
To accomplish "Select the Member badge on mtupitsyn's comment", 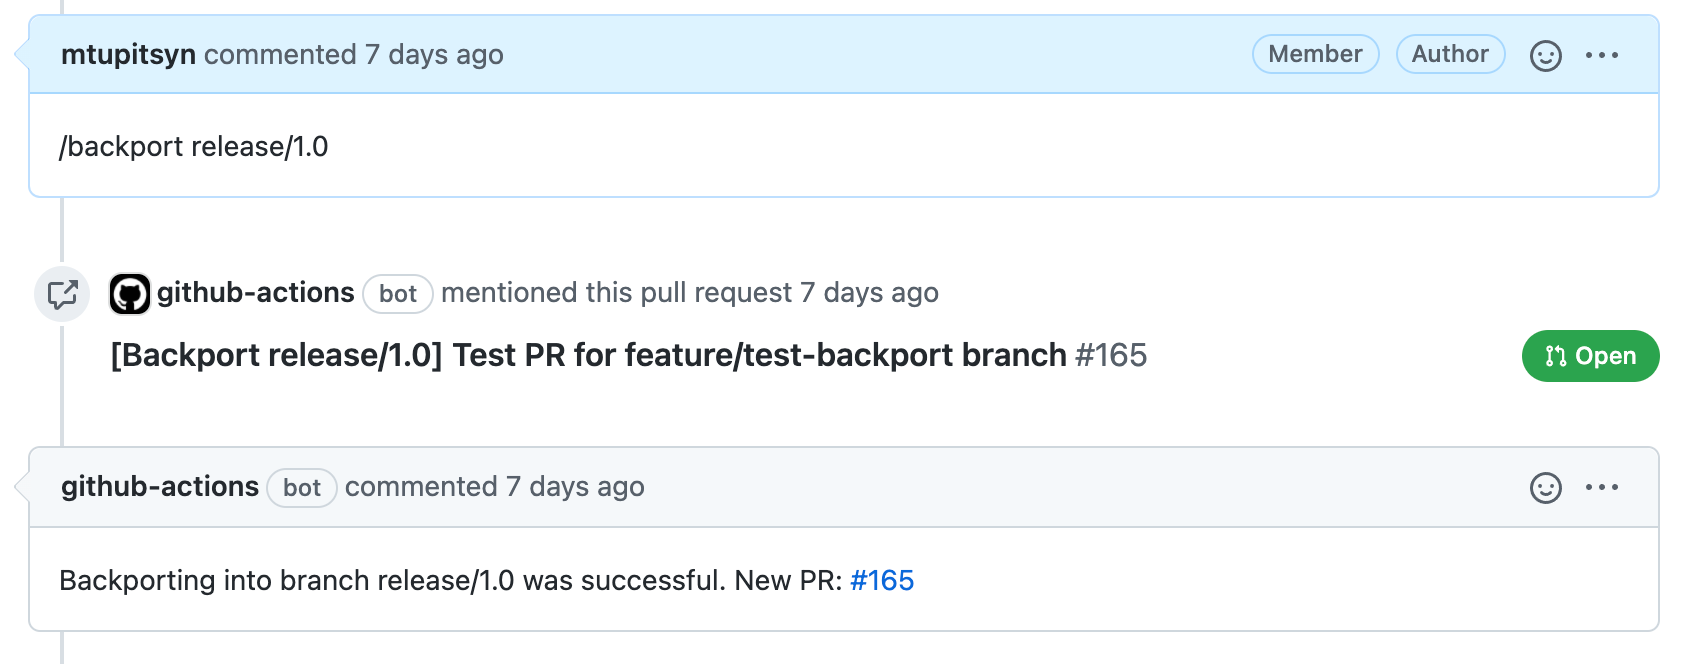I will point(1314,55).
